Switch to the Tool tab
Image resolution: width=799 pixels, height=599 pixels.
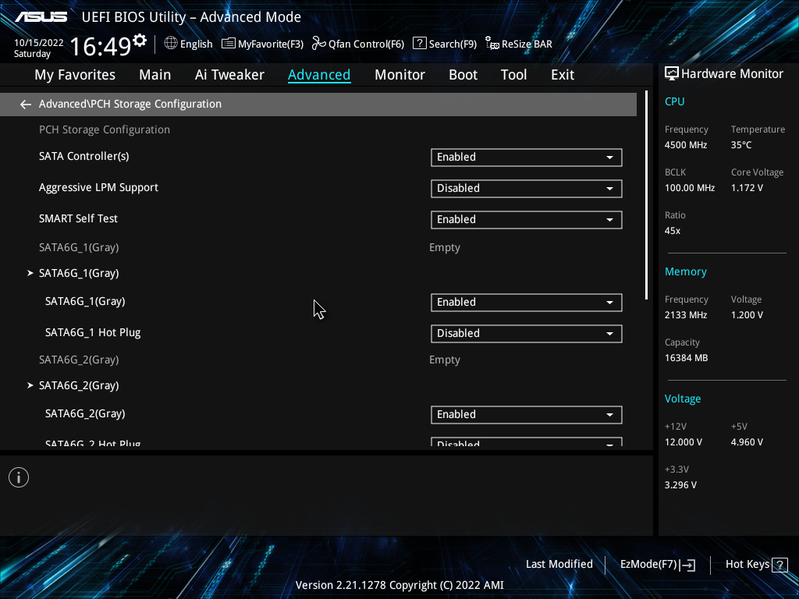pos(514,75)
